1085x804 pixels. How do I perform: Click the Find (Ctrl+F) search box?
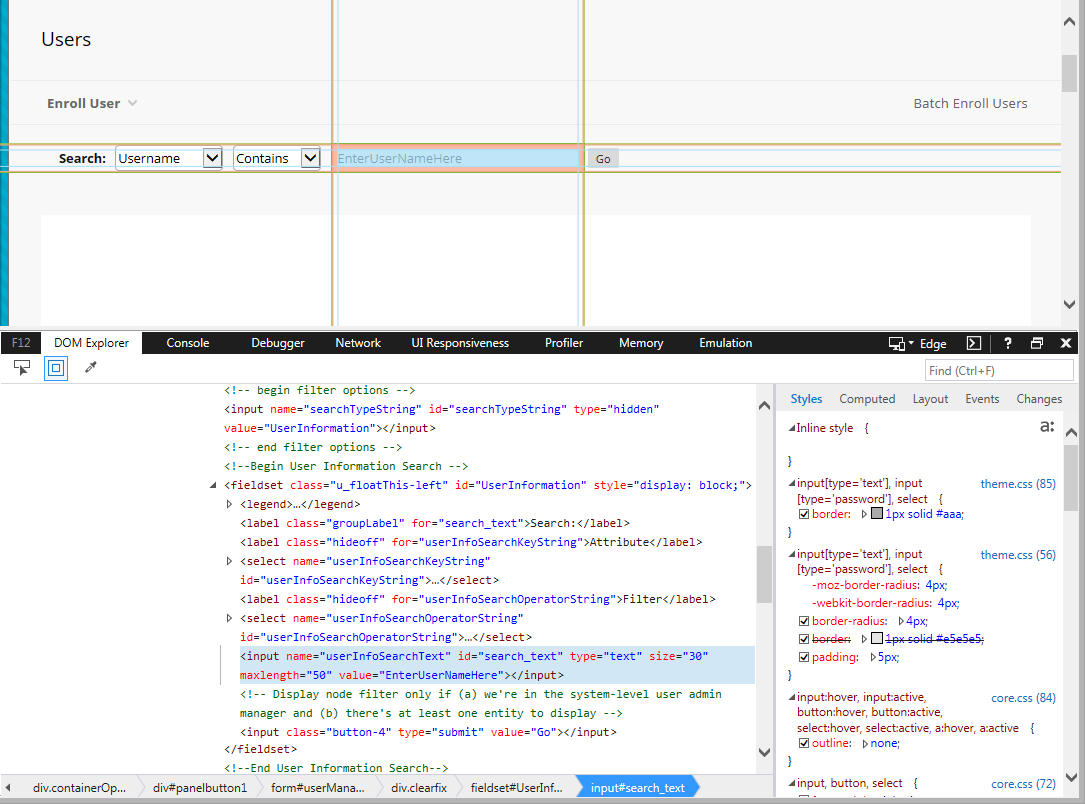coord(999,370)
